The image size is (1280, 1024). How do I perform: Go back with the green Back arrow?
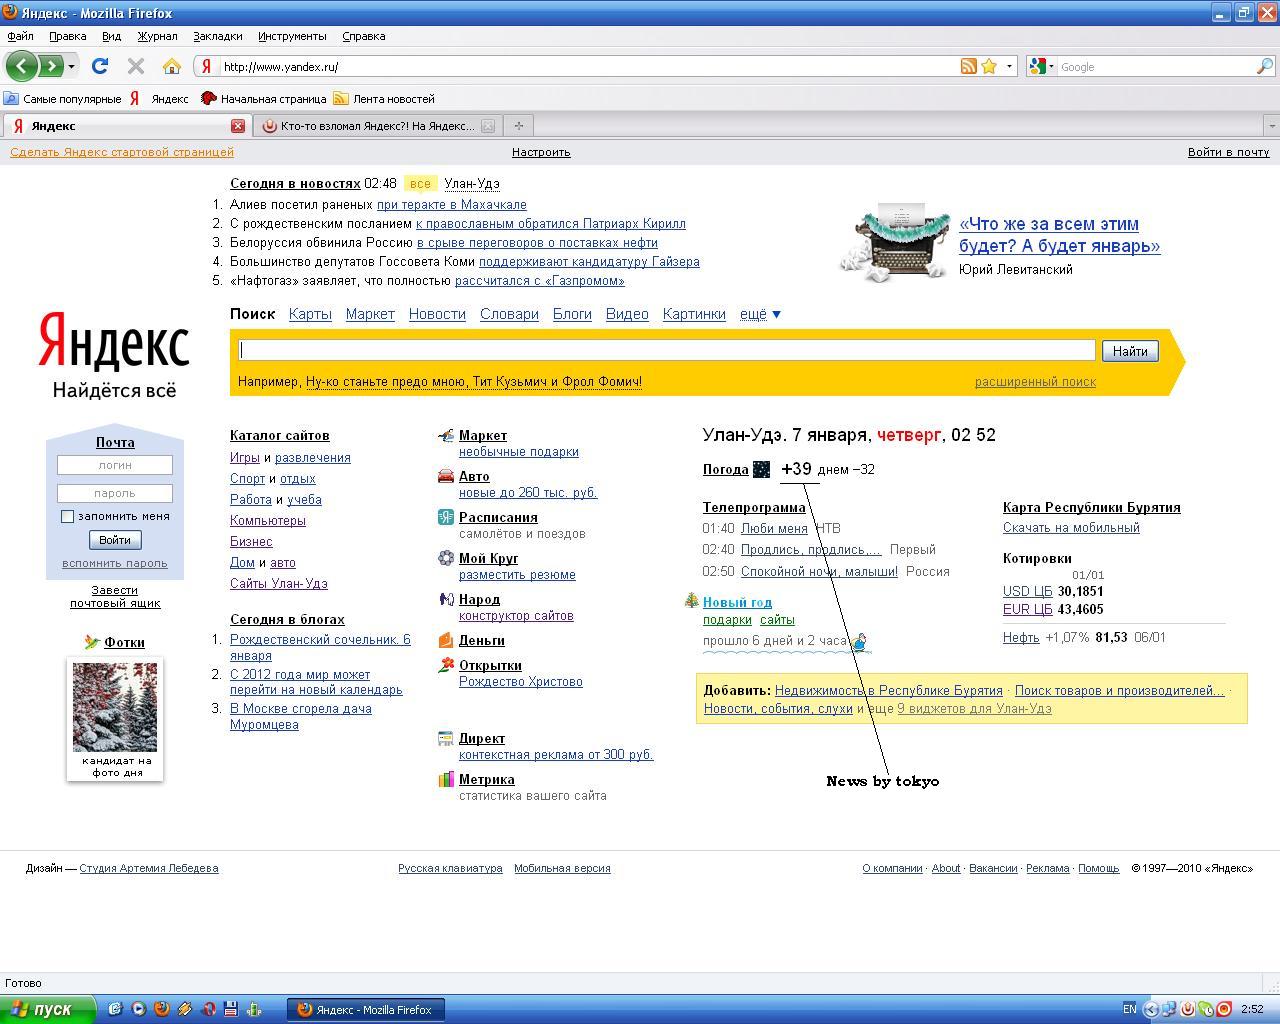(x=21, y=67)
